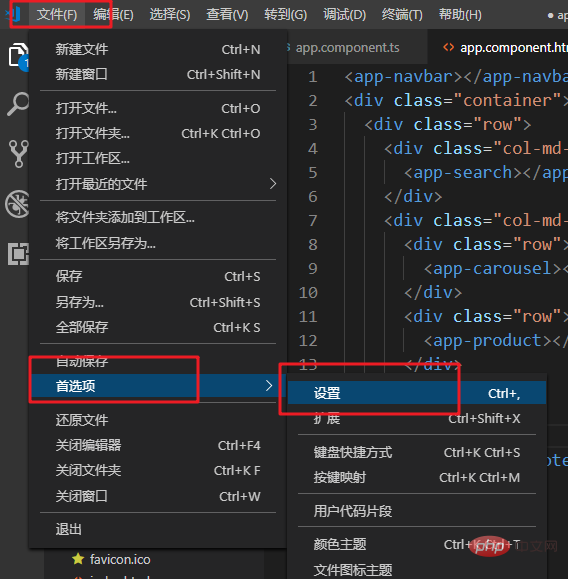
Task: Open the 查看(V) menu
Action: coord(227,15)
